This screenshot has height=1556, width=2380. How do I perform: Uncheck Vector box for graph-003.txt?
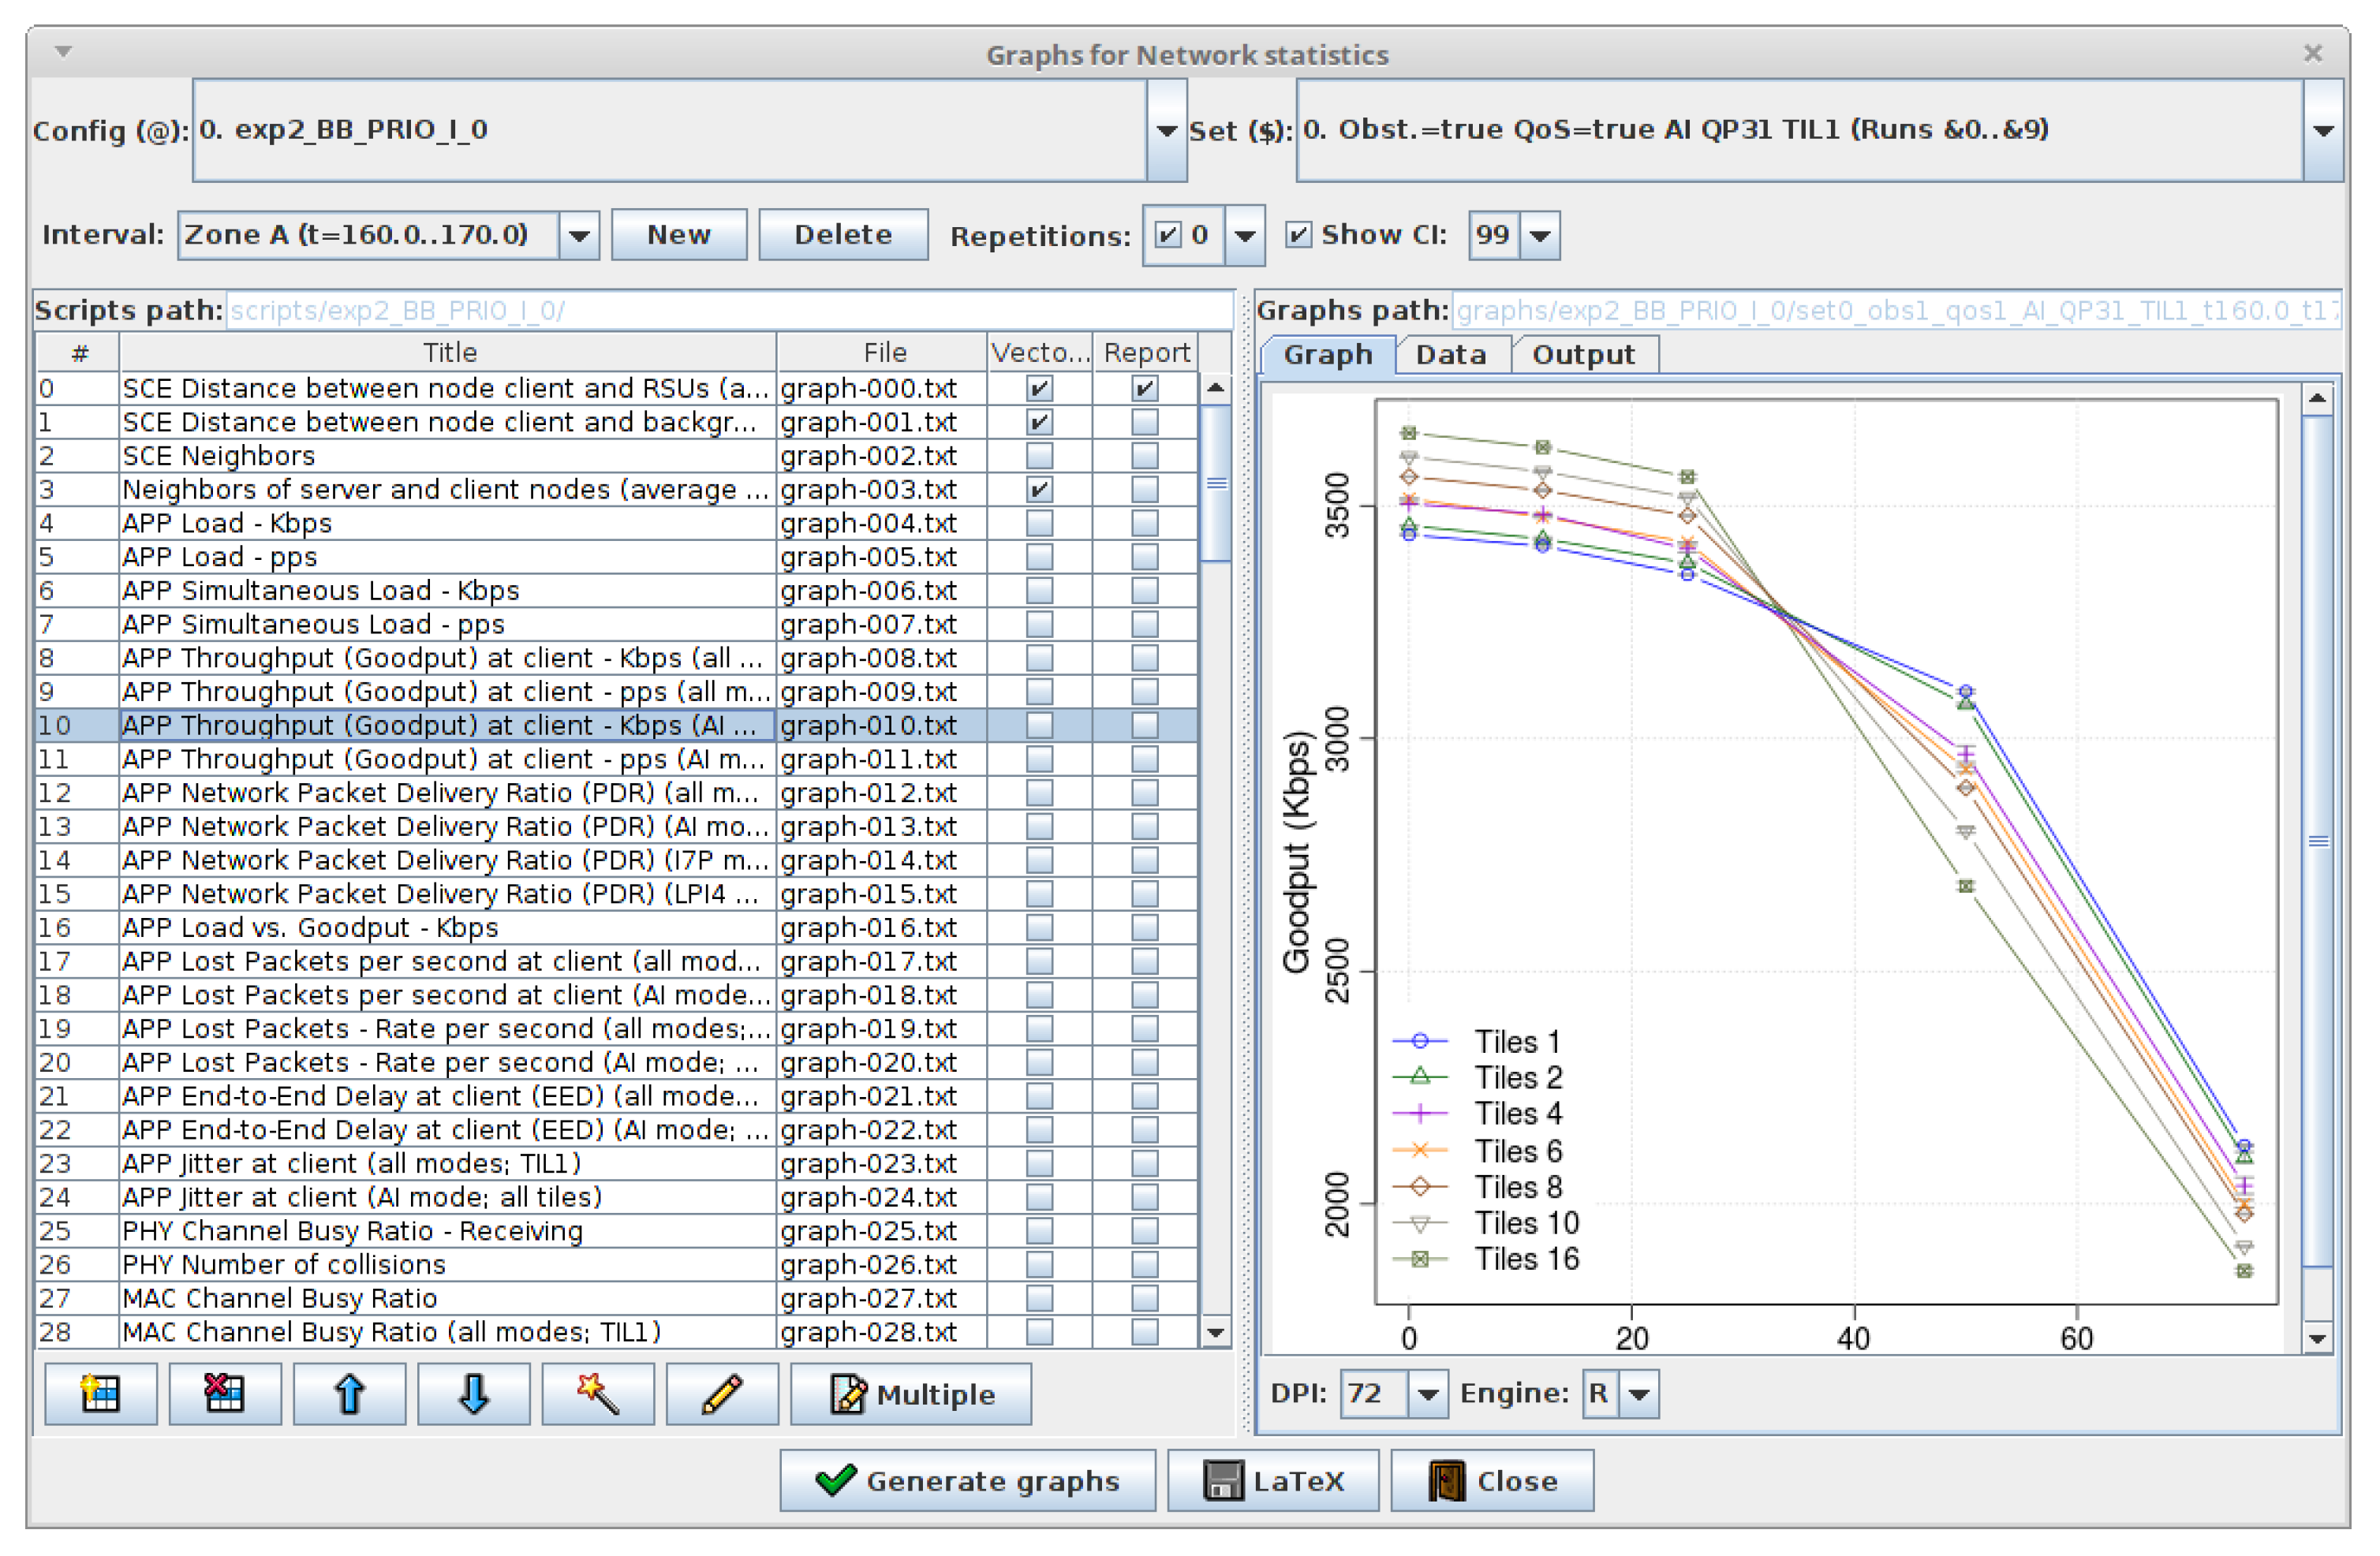(x=1039, y=489)
